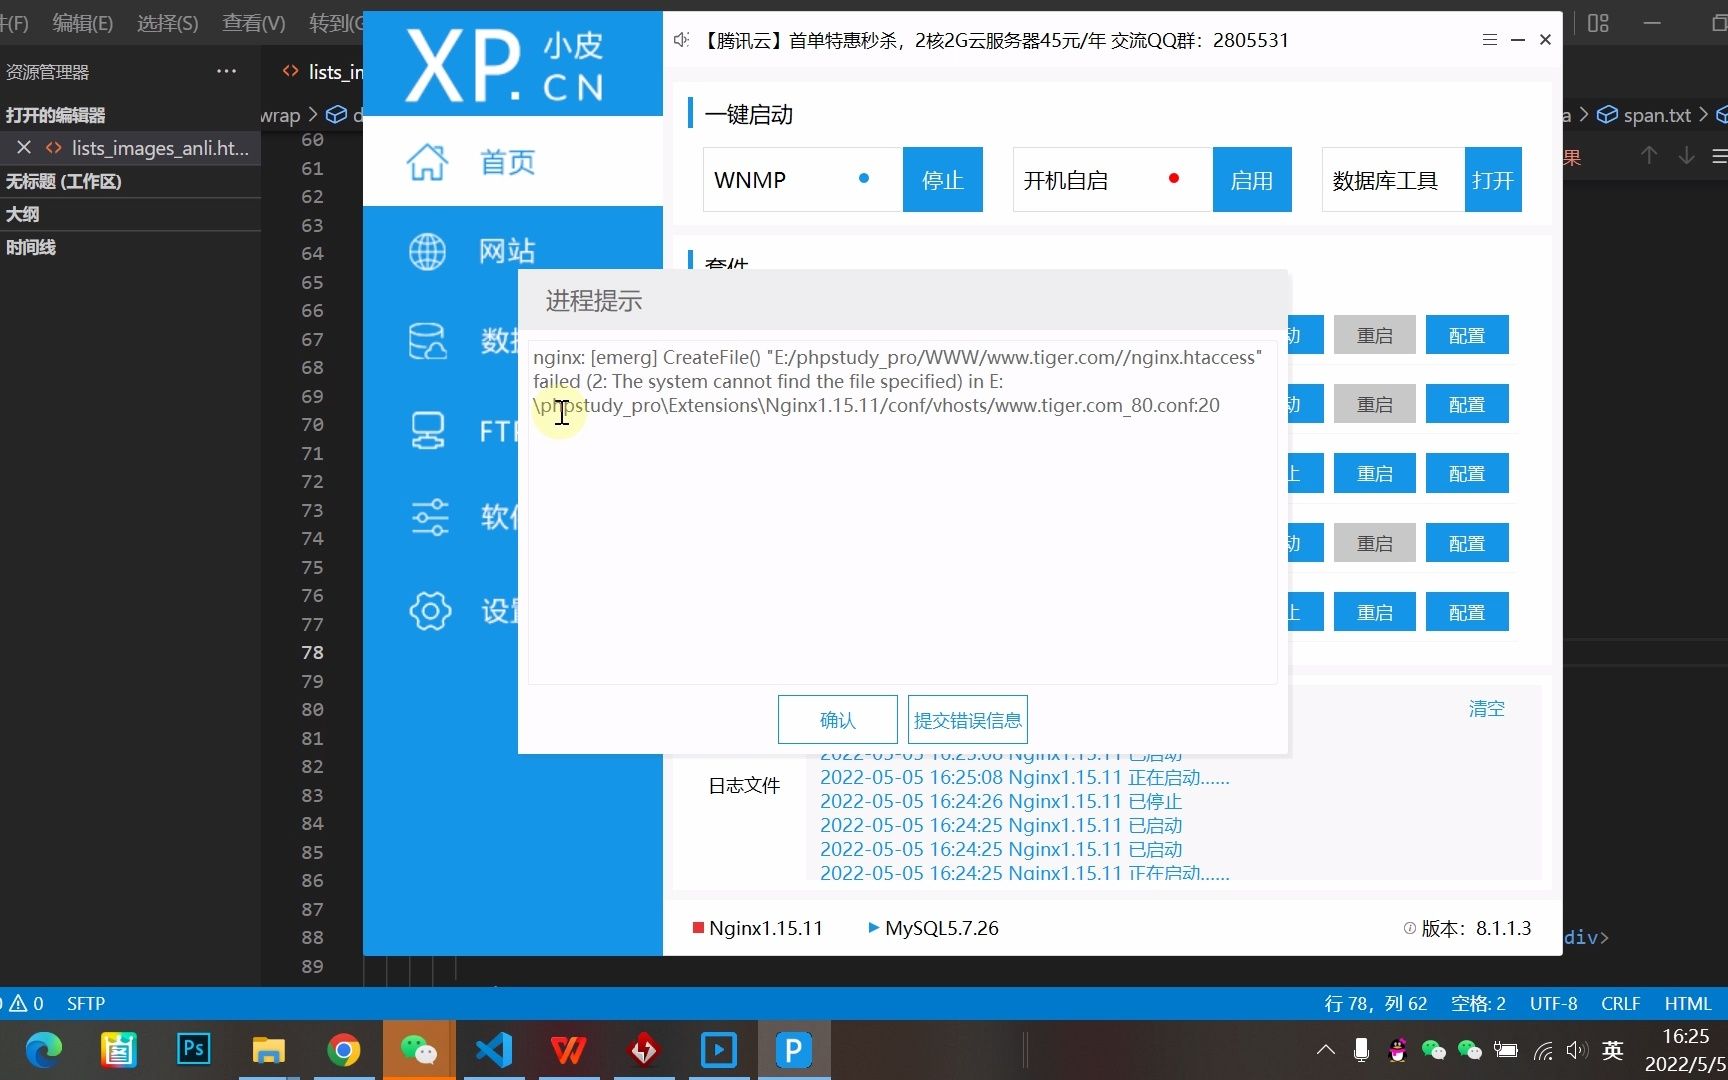The height and width of the screenshot is (1080, 1728).
Task: Open the 首页 home icon in phpStudy sidebar
Action: coord(427,161)
